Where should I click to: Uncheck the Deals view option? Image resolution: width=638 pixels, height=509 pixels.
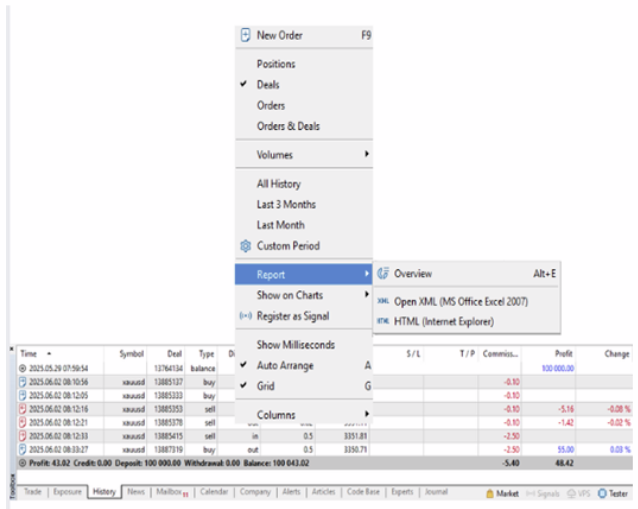268,85
